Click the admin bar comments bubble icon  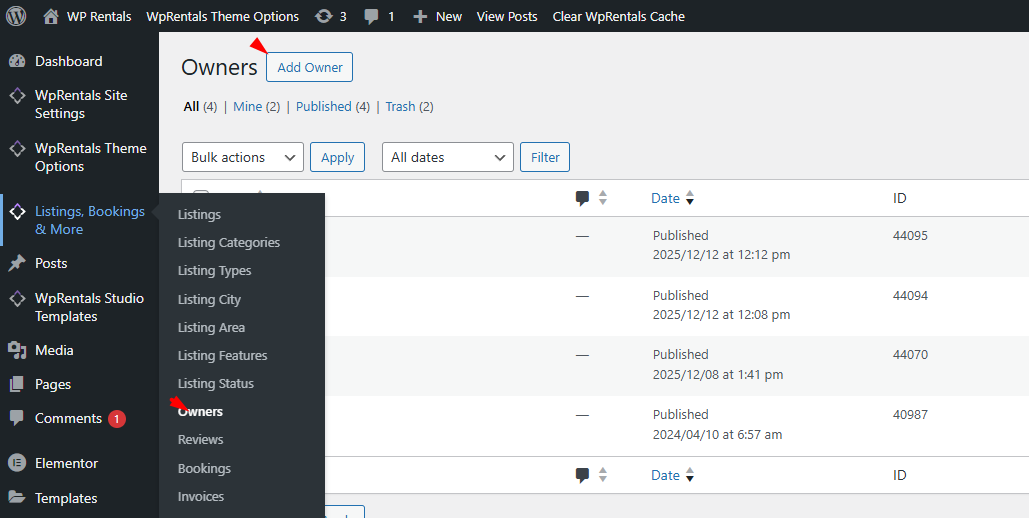(372, 17)
